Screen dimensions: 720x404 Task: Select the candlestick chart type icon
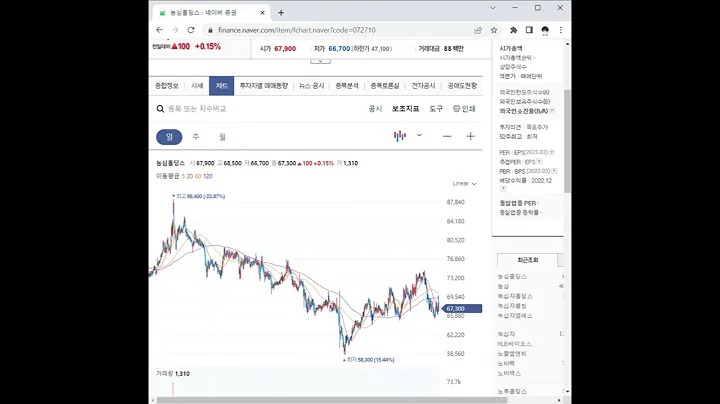pos(400,136)
